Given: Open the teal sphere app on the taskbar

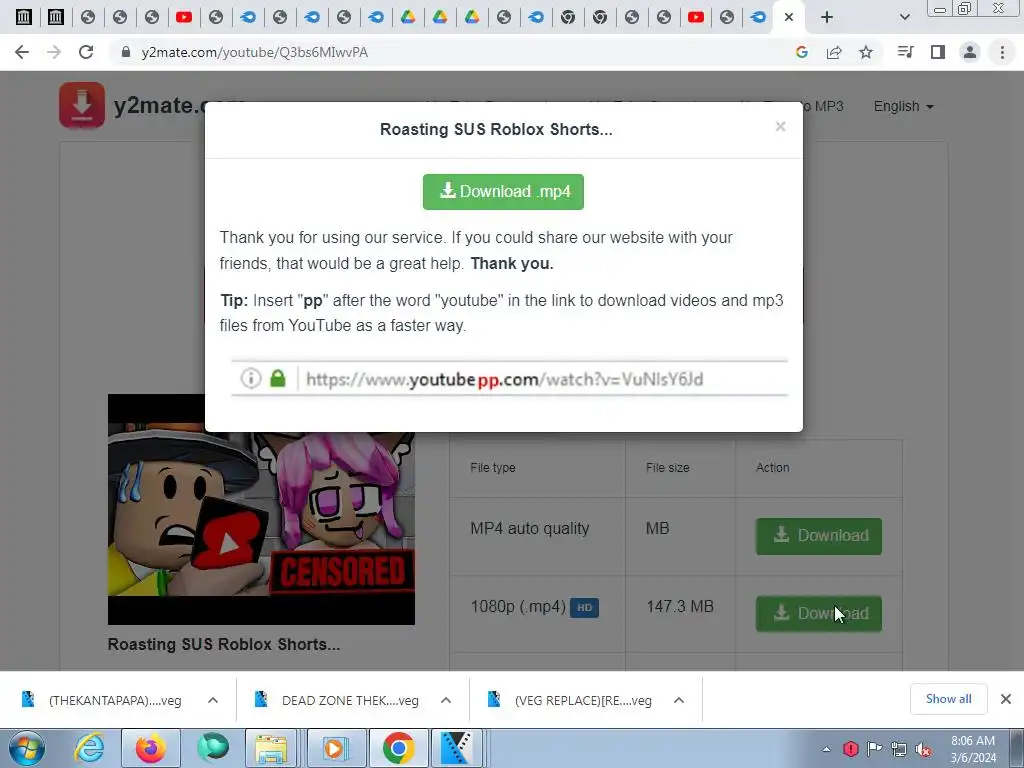Looking at the screenshot, I should [213, 748].
